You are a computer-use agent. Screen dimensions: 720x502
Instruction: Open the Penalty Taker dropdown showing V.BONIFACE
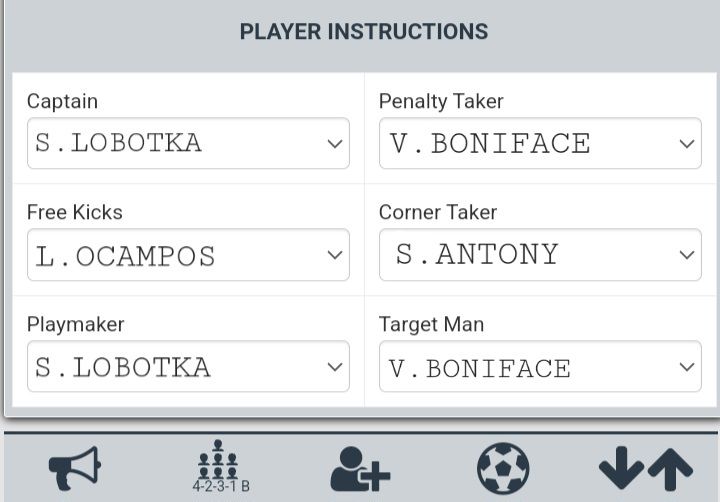click(540, 143)
